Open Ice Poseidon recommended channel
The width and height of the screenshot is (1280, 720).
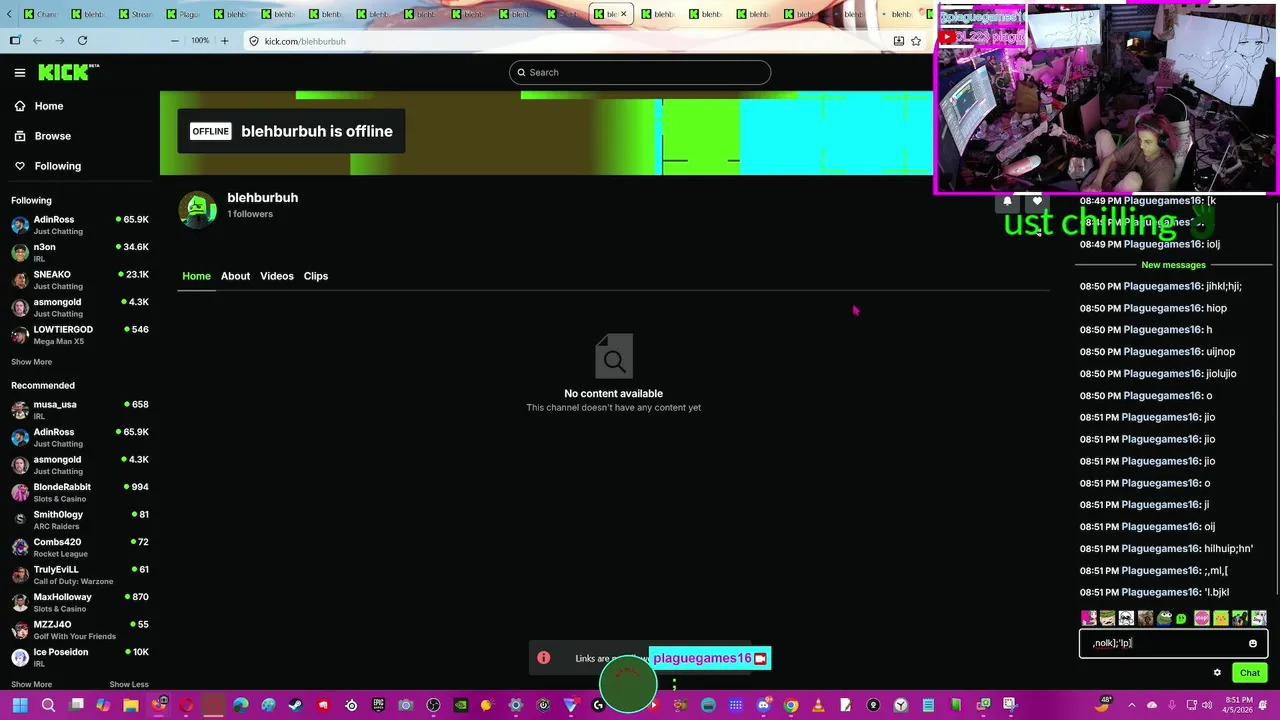click(x=80, y=657)
